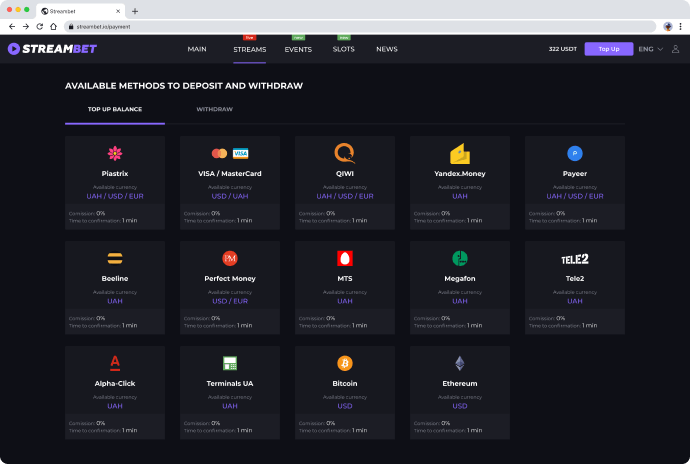Select the Yandex.Money method name

[x=460, y=173]
